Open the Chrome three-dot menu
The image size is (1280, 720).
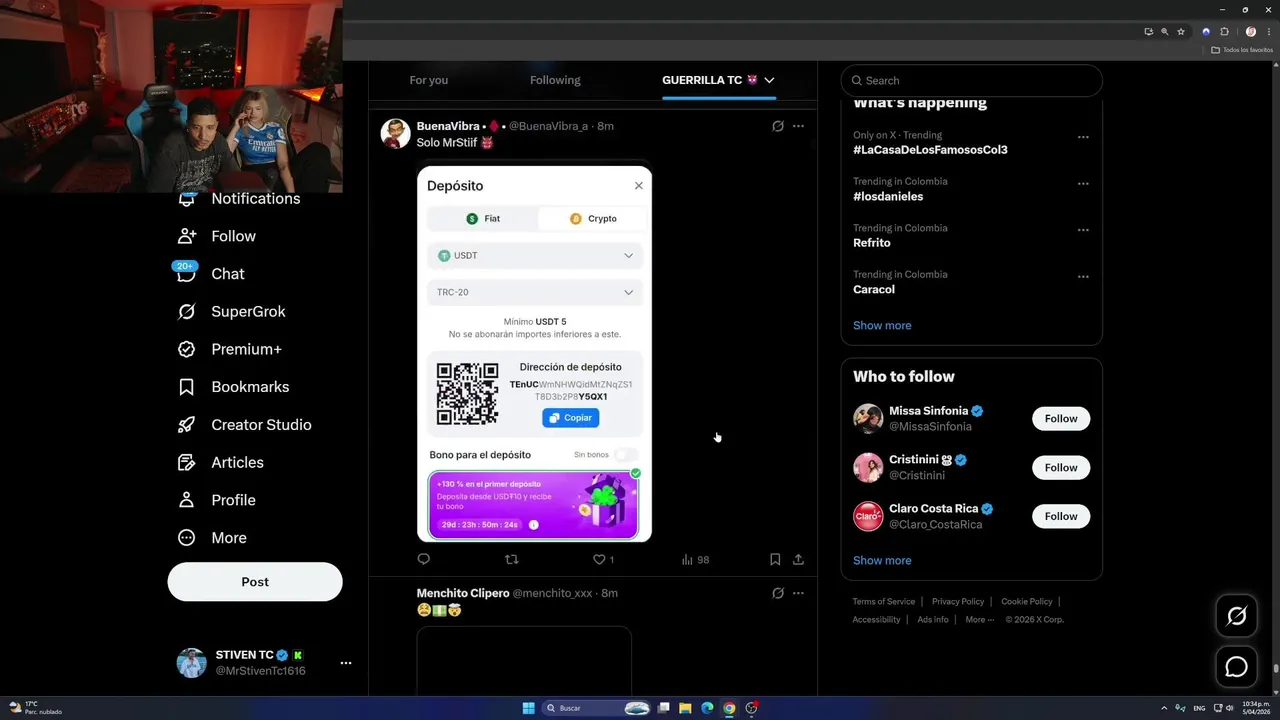[x=1270, y=32]
